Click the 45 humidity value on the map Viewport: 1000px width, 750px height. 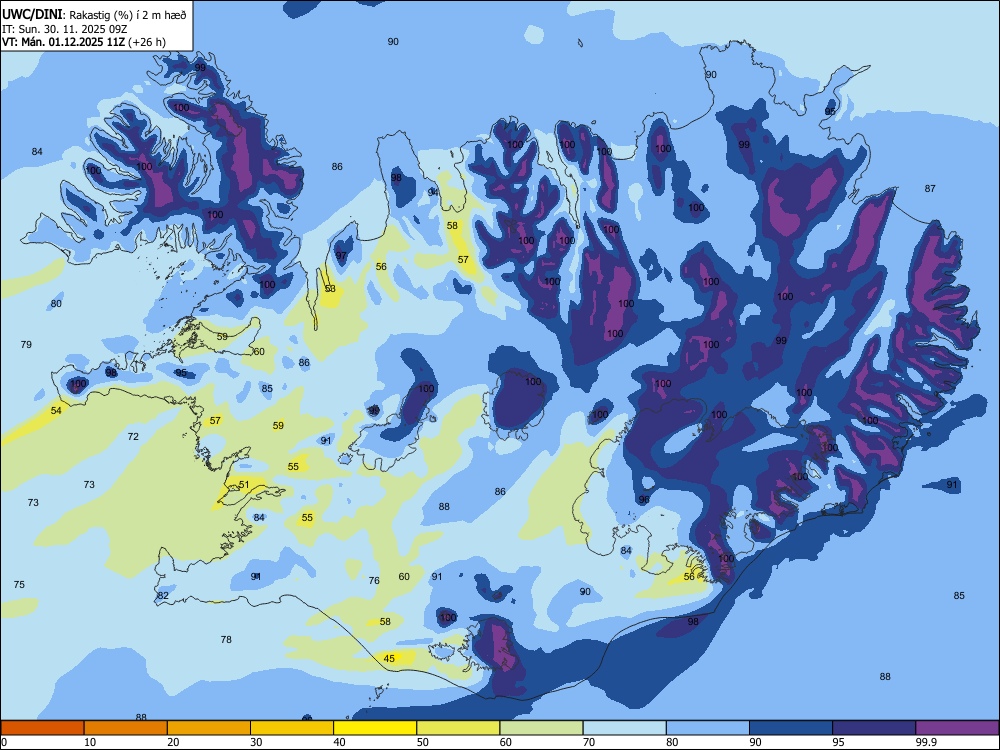389,659
